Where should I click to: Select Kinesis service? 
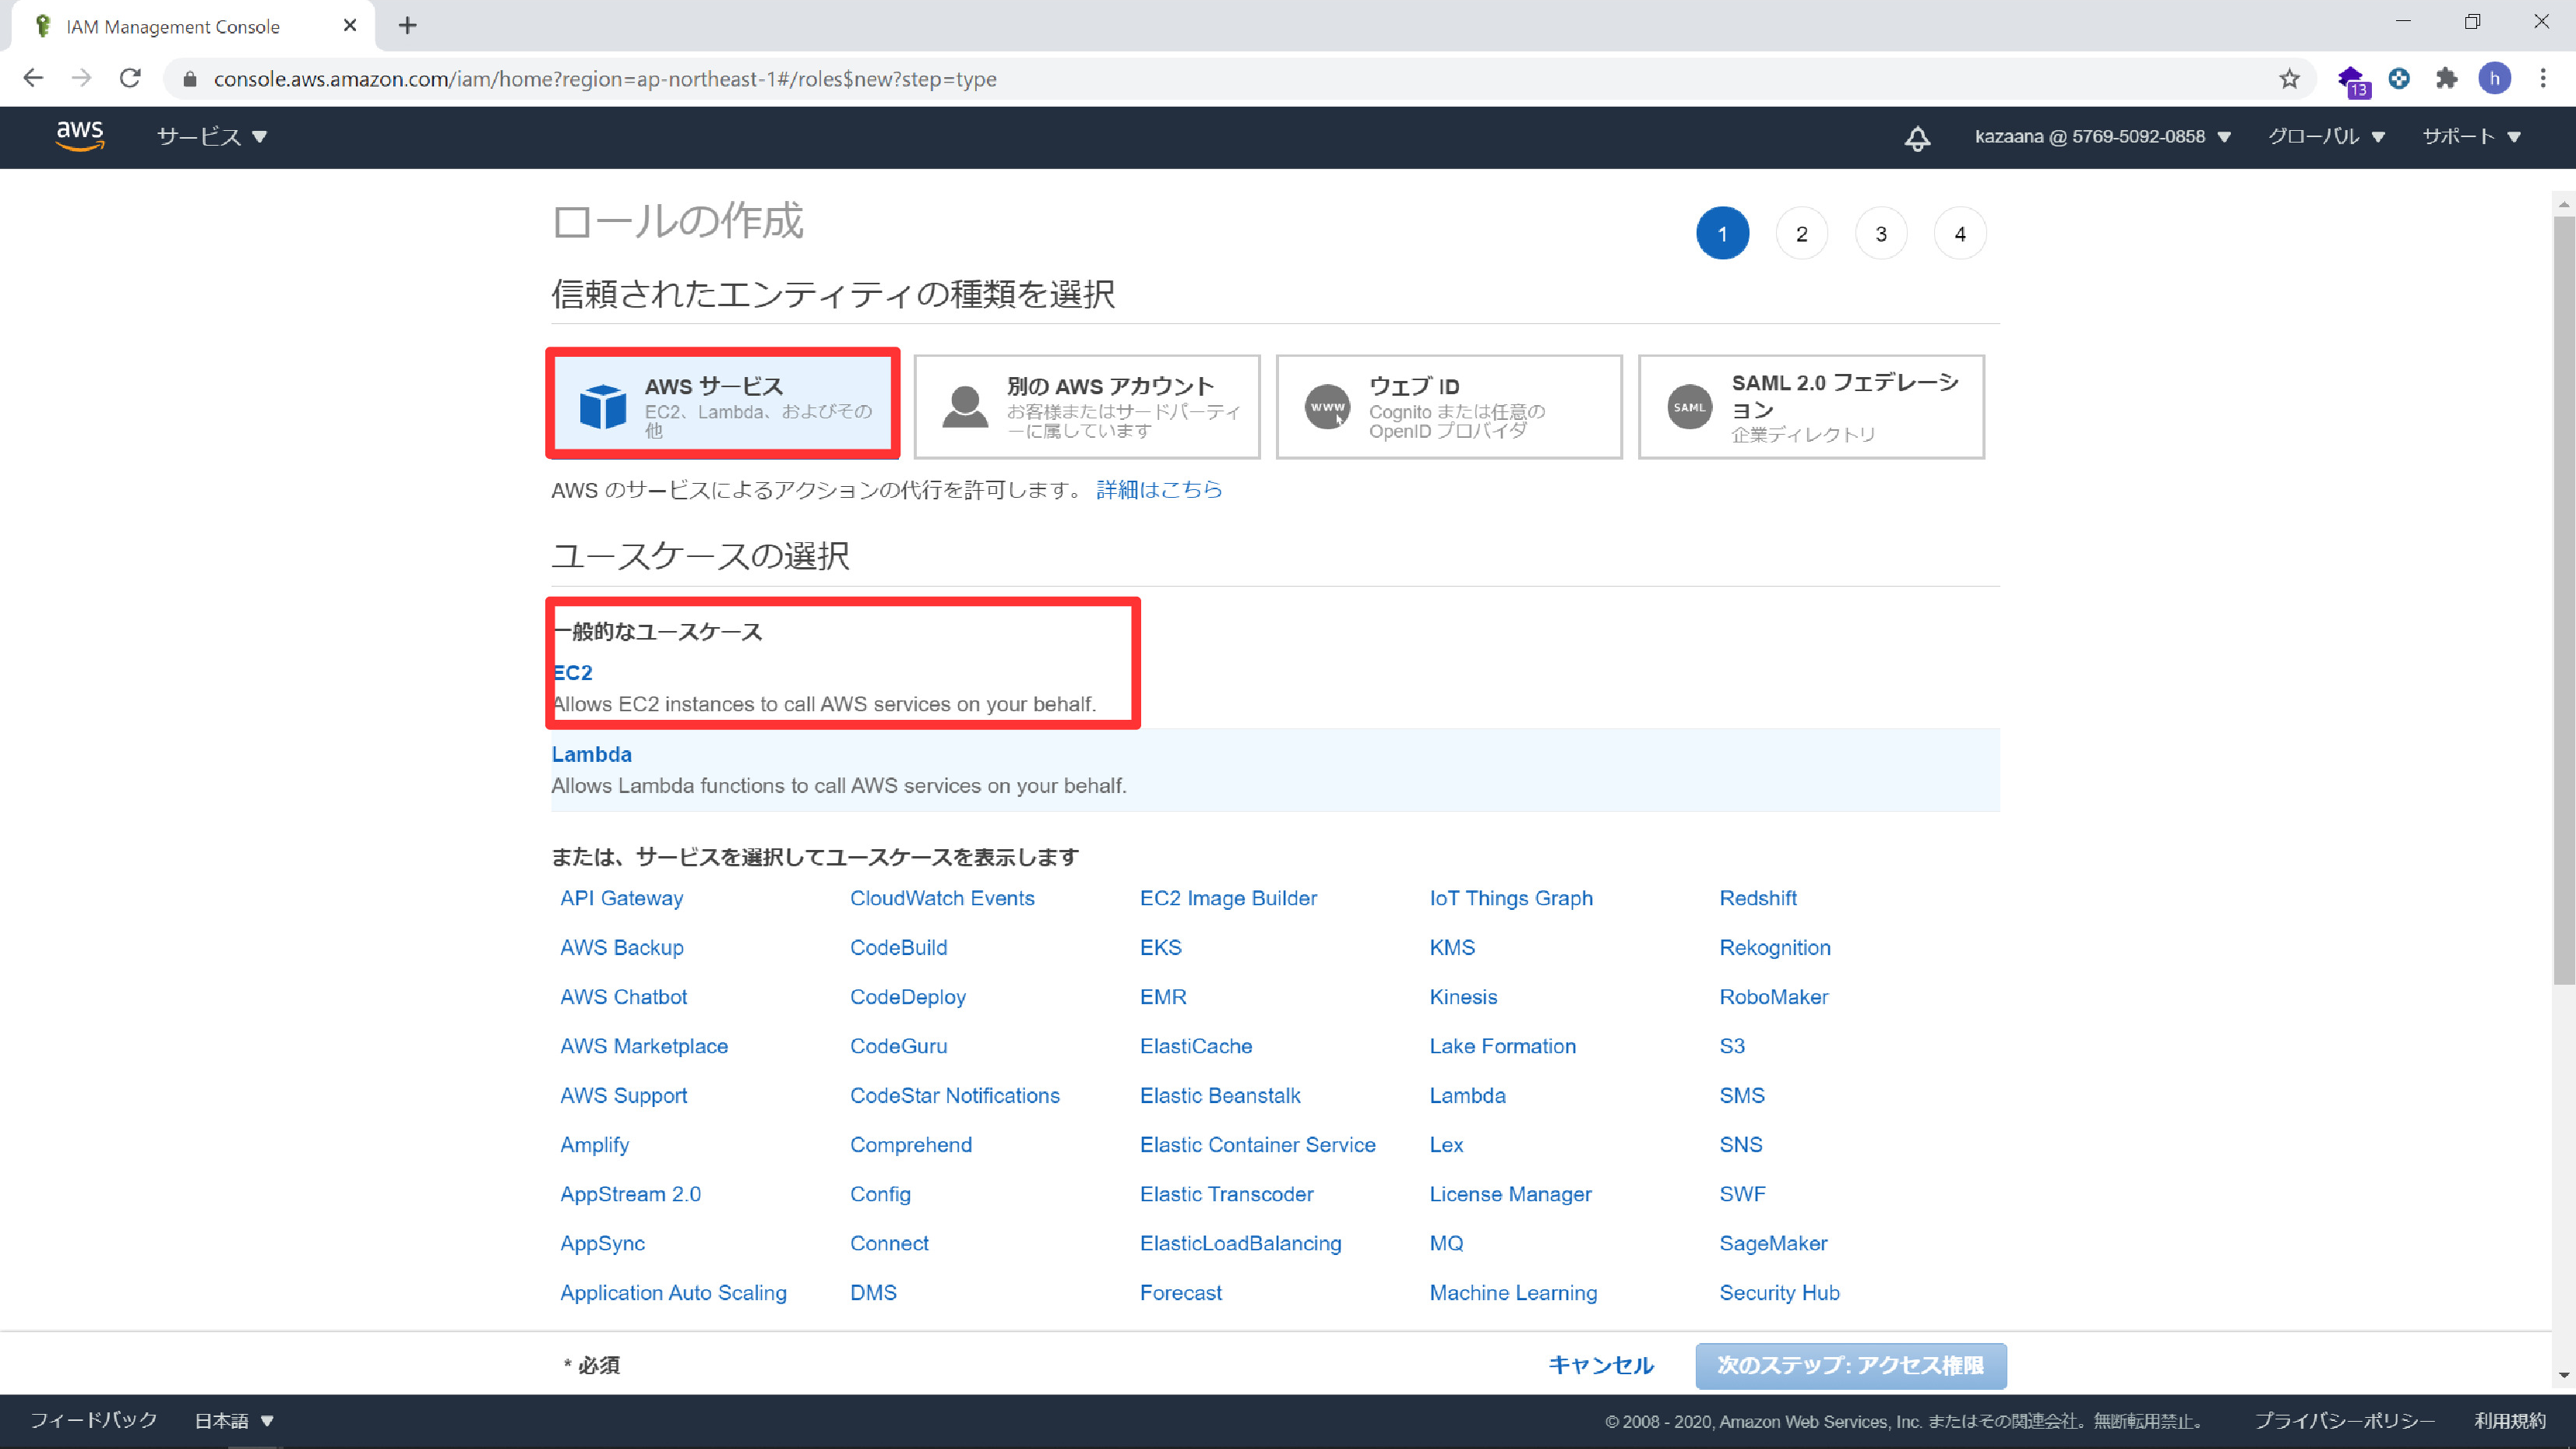point(1463,997)
